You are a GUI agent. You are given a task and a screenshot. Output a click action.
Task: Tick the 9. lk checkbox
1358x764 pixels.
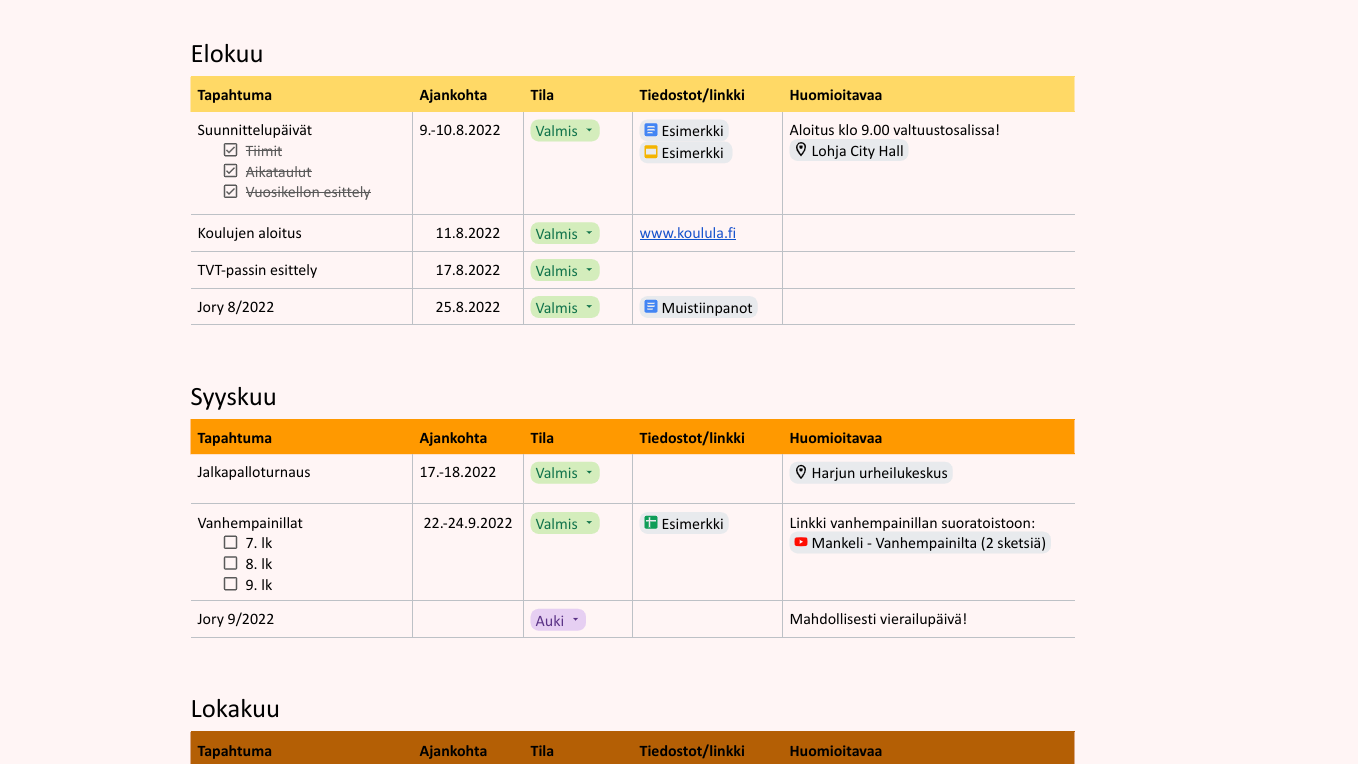[x=231, y=584]
